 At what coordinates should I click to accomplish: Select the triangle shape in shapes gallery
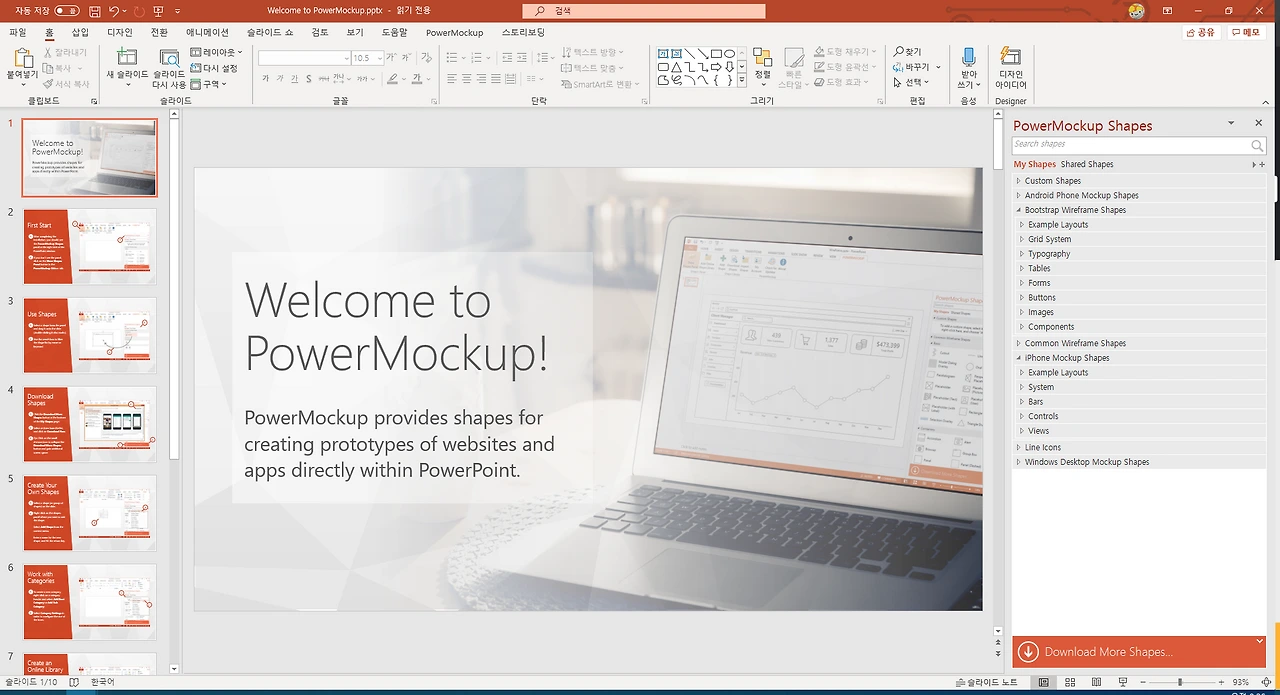point(676,67)
